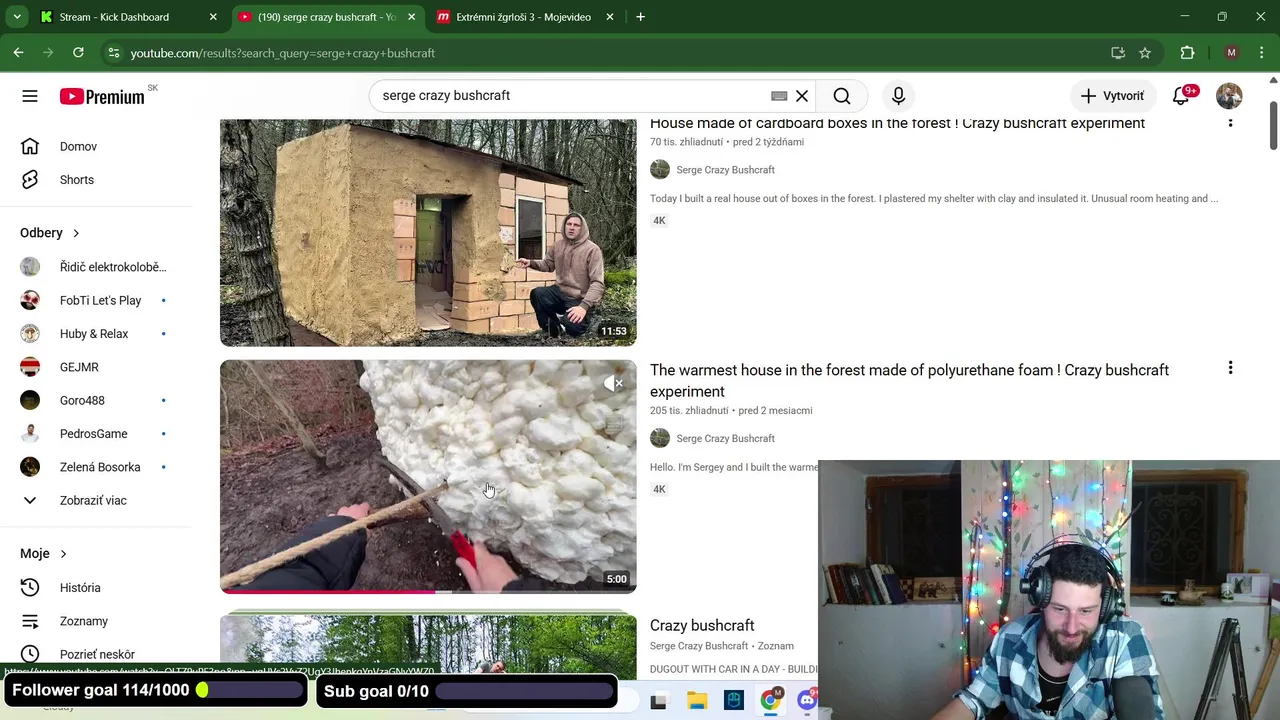Open the Vytvoriť create button

click(1112, 96)
